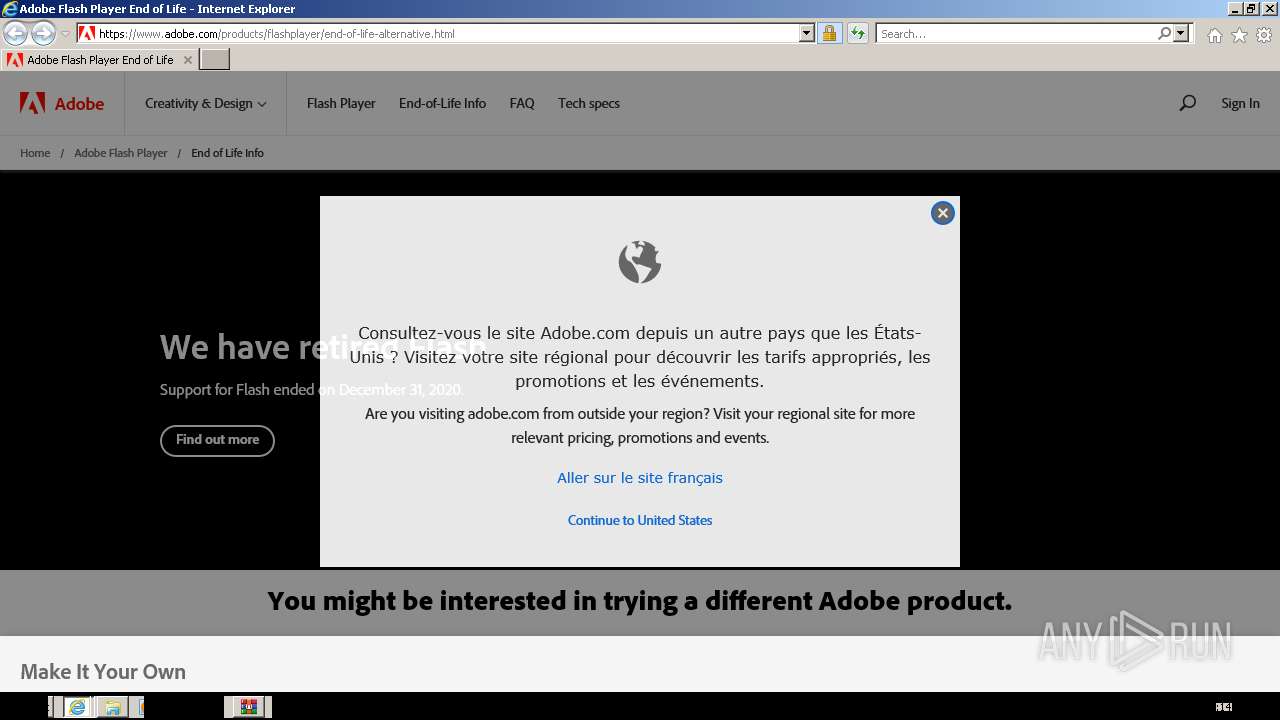The width and height of the screenshot is (1280, 720).
Task: Expand the address bar autocomplete dropdown
Action: tap(807, 33)
